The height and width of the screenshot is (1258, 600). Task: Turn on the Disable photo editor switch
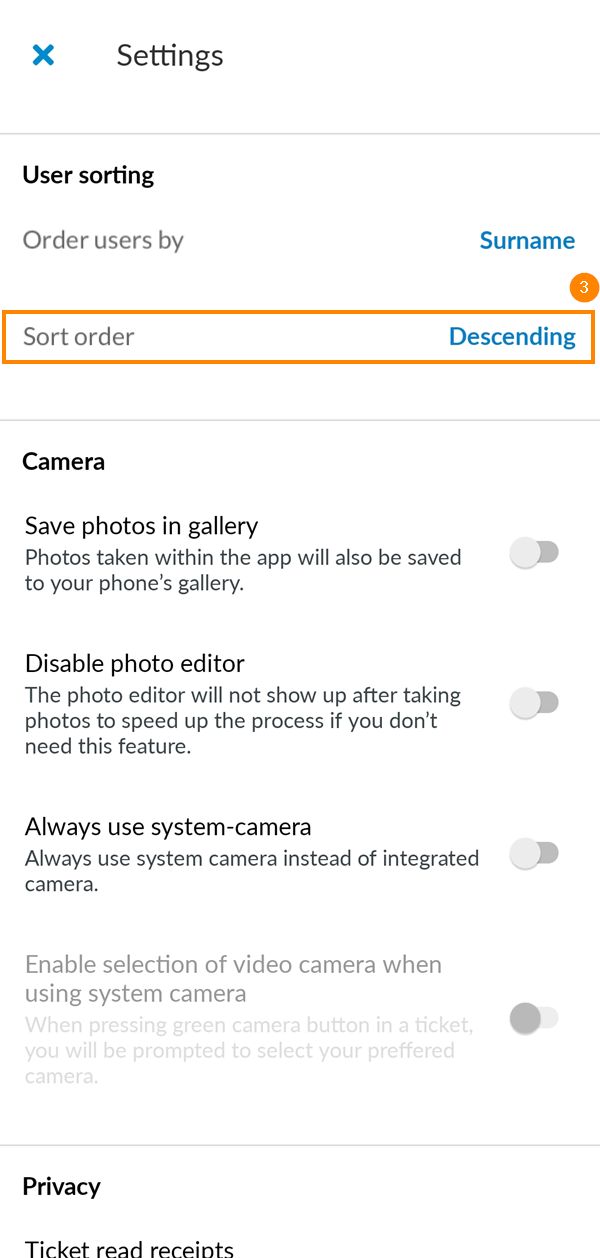coord(535,703)
